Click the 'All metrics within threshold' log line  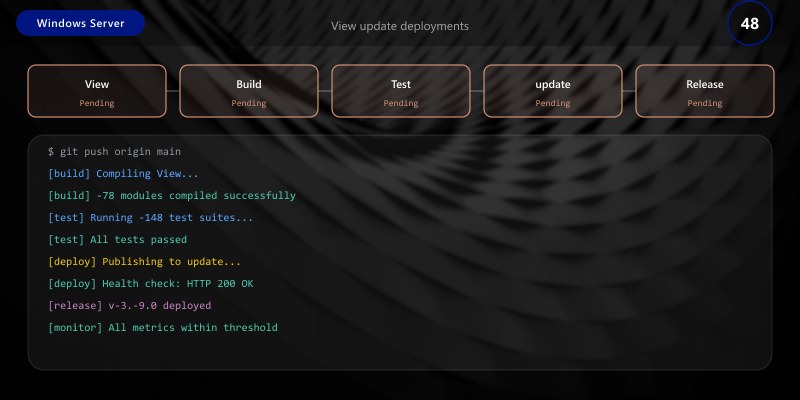point(163,327)
